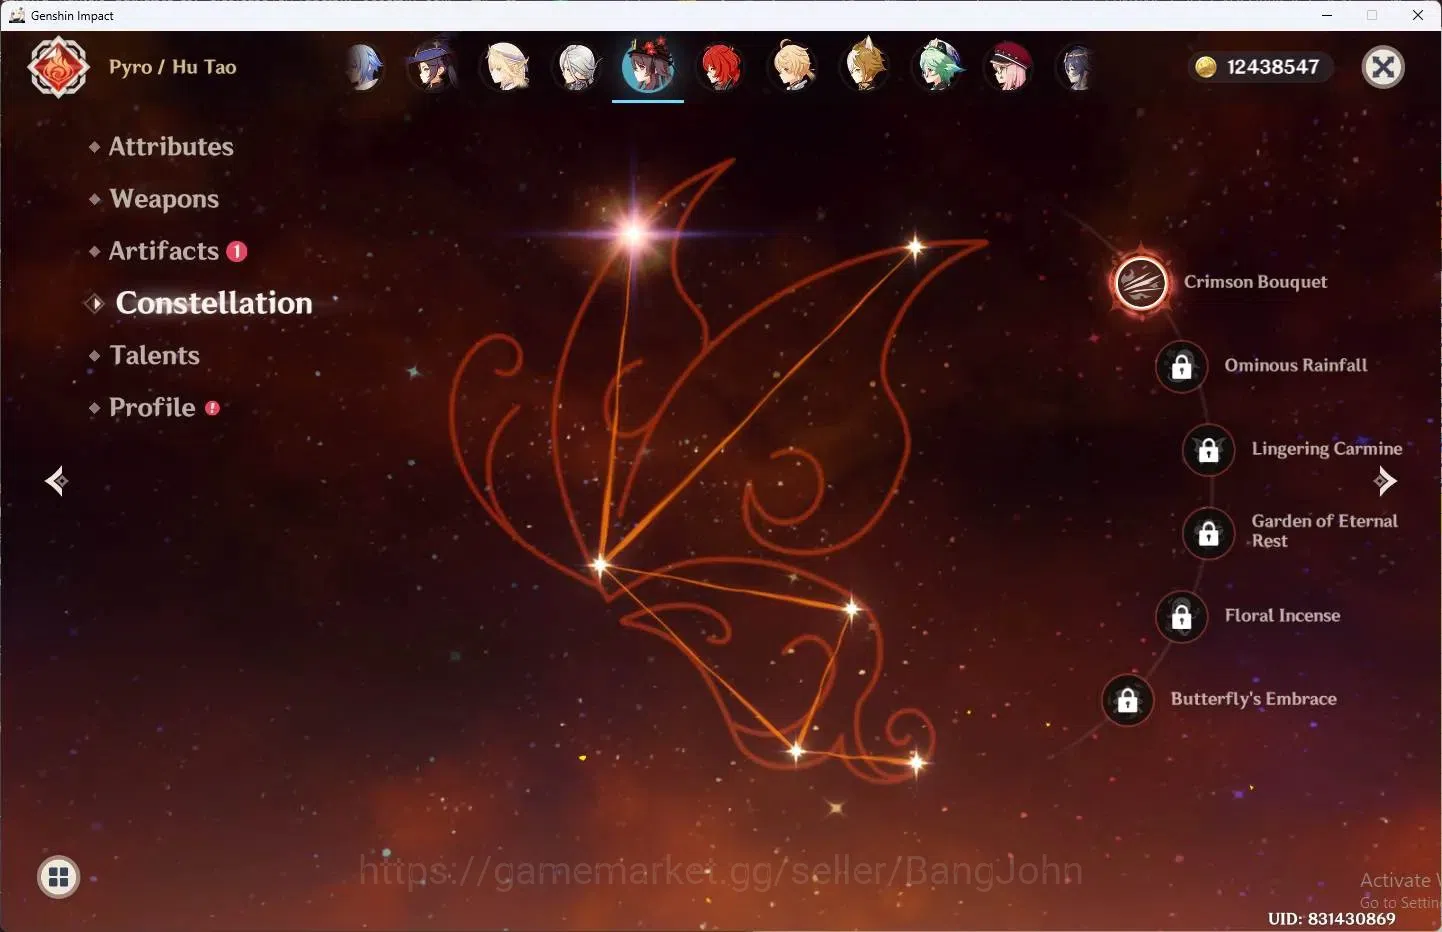The height and width of the screenshot is (932, 1442).
Task: Open the locked Butterfly's Embrace node
Action: 1127,699
